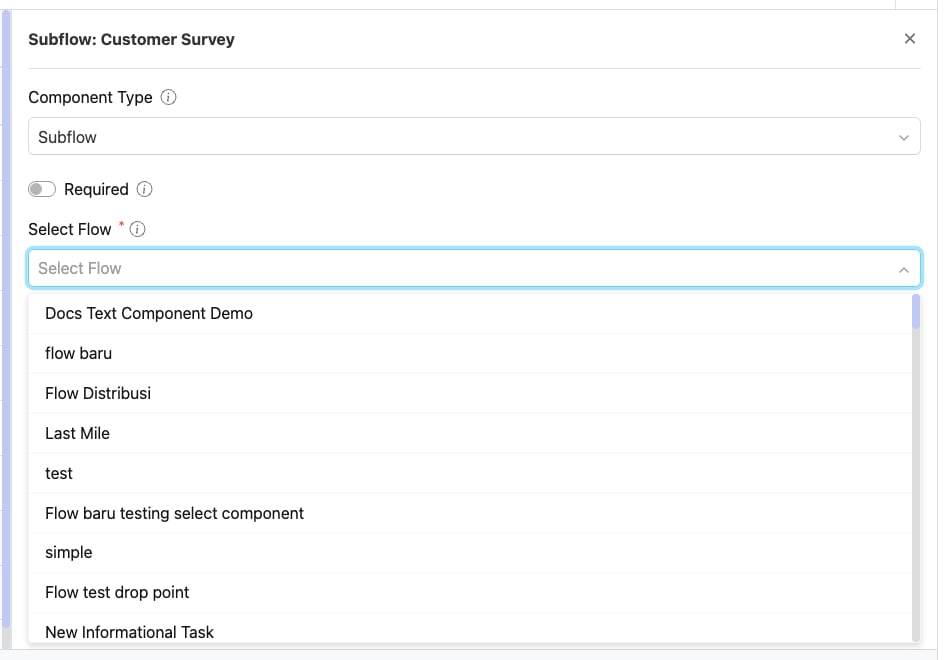Image resolution: width=950 pixels, height=660 pixels.
Task: Choose the simple flow option
Action: (470, 553)
